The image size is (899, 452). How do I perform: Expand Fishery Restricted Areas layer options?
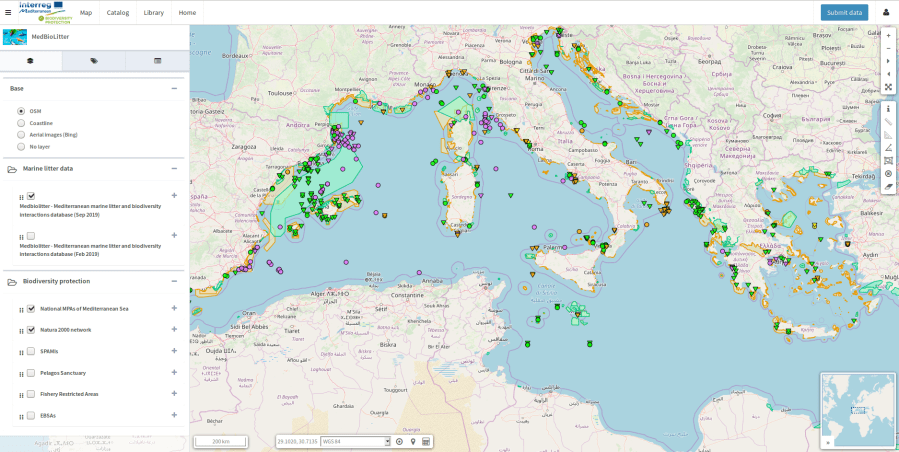pos(174,394)
